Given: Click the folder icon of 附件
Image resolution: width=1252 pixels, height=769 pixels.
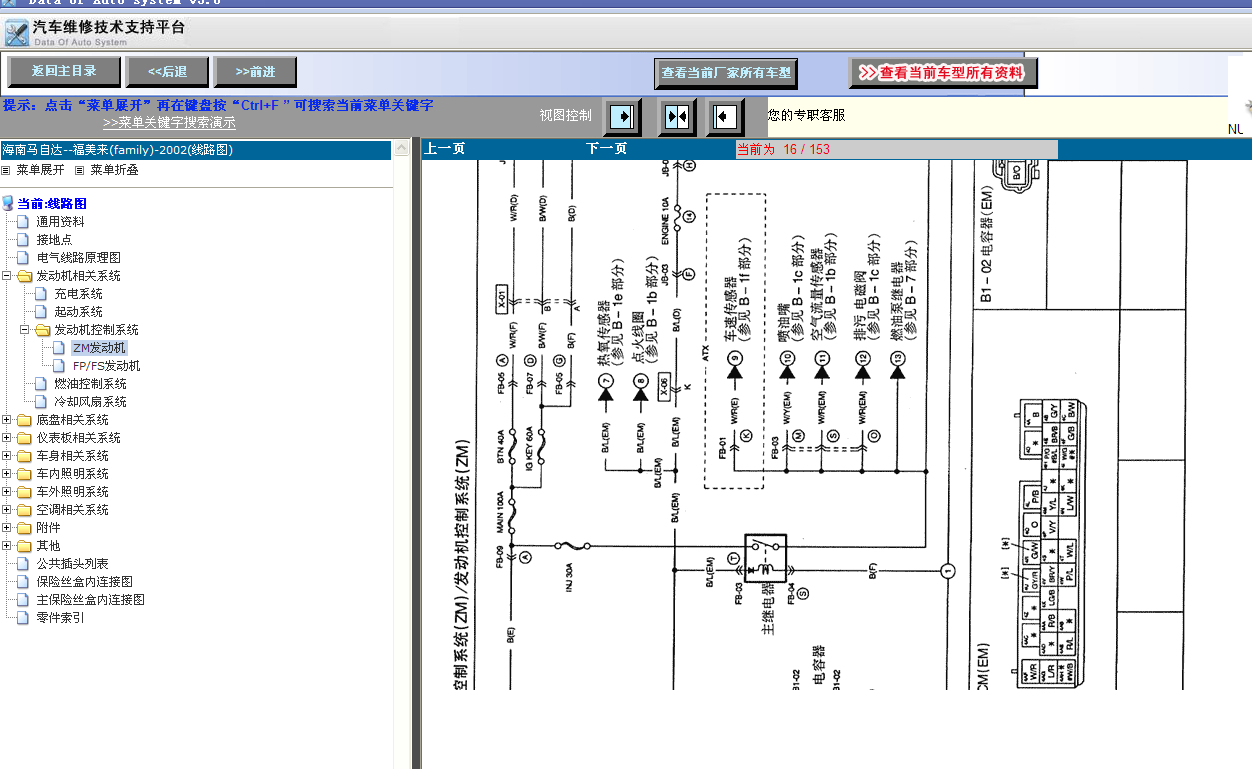Looking at the screenshot, I should point(24,528).
